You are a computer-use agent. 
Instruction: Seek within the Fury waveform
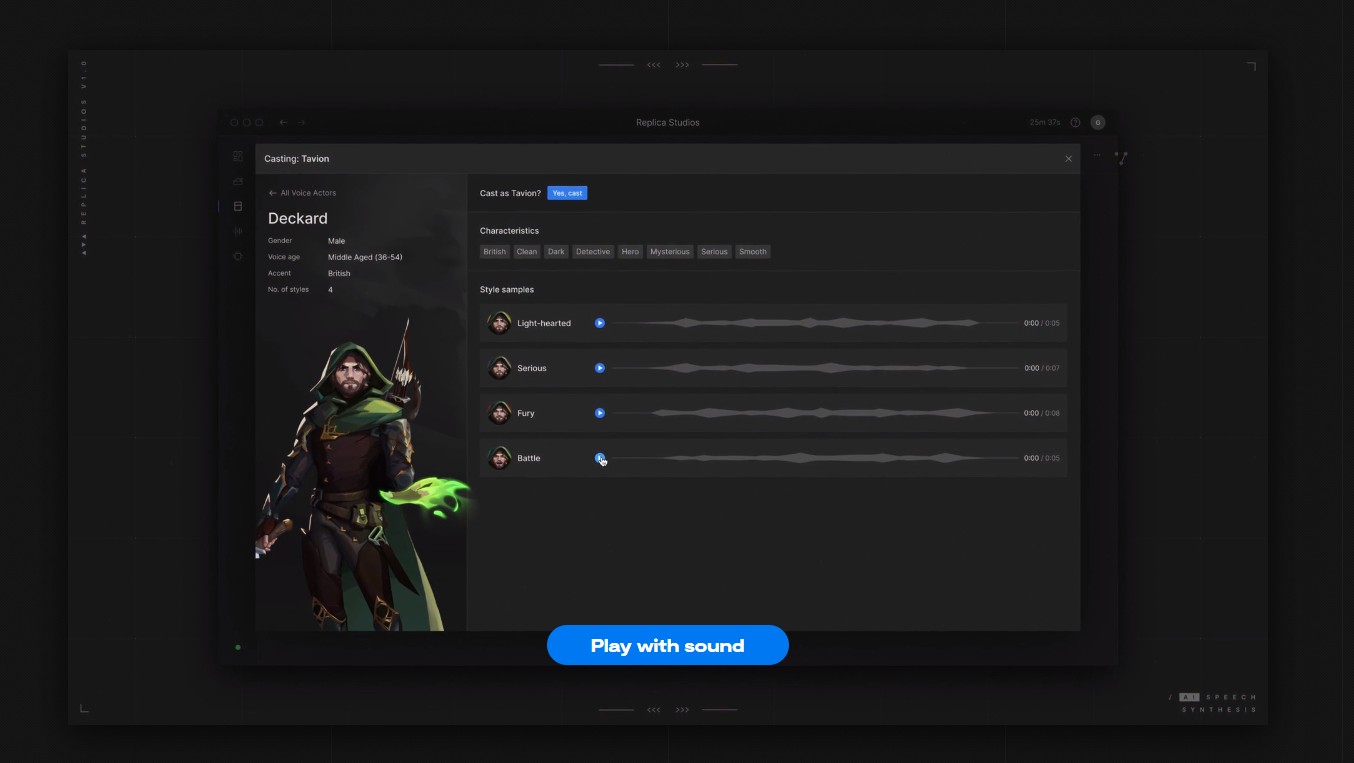815,413
